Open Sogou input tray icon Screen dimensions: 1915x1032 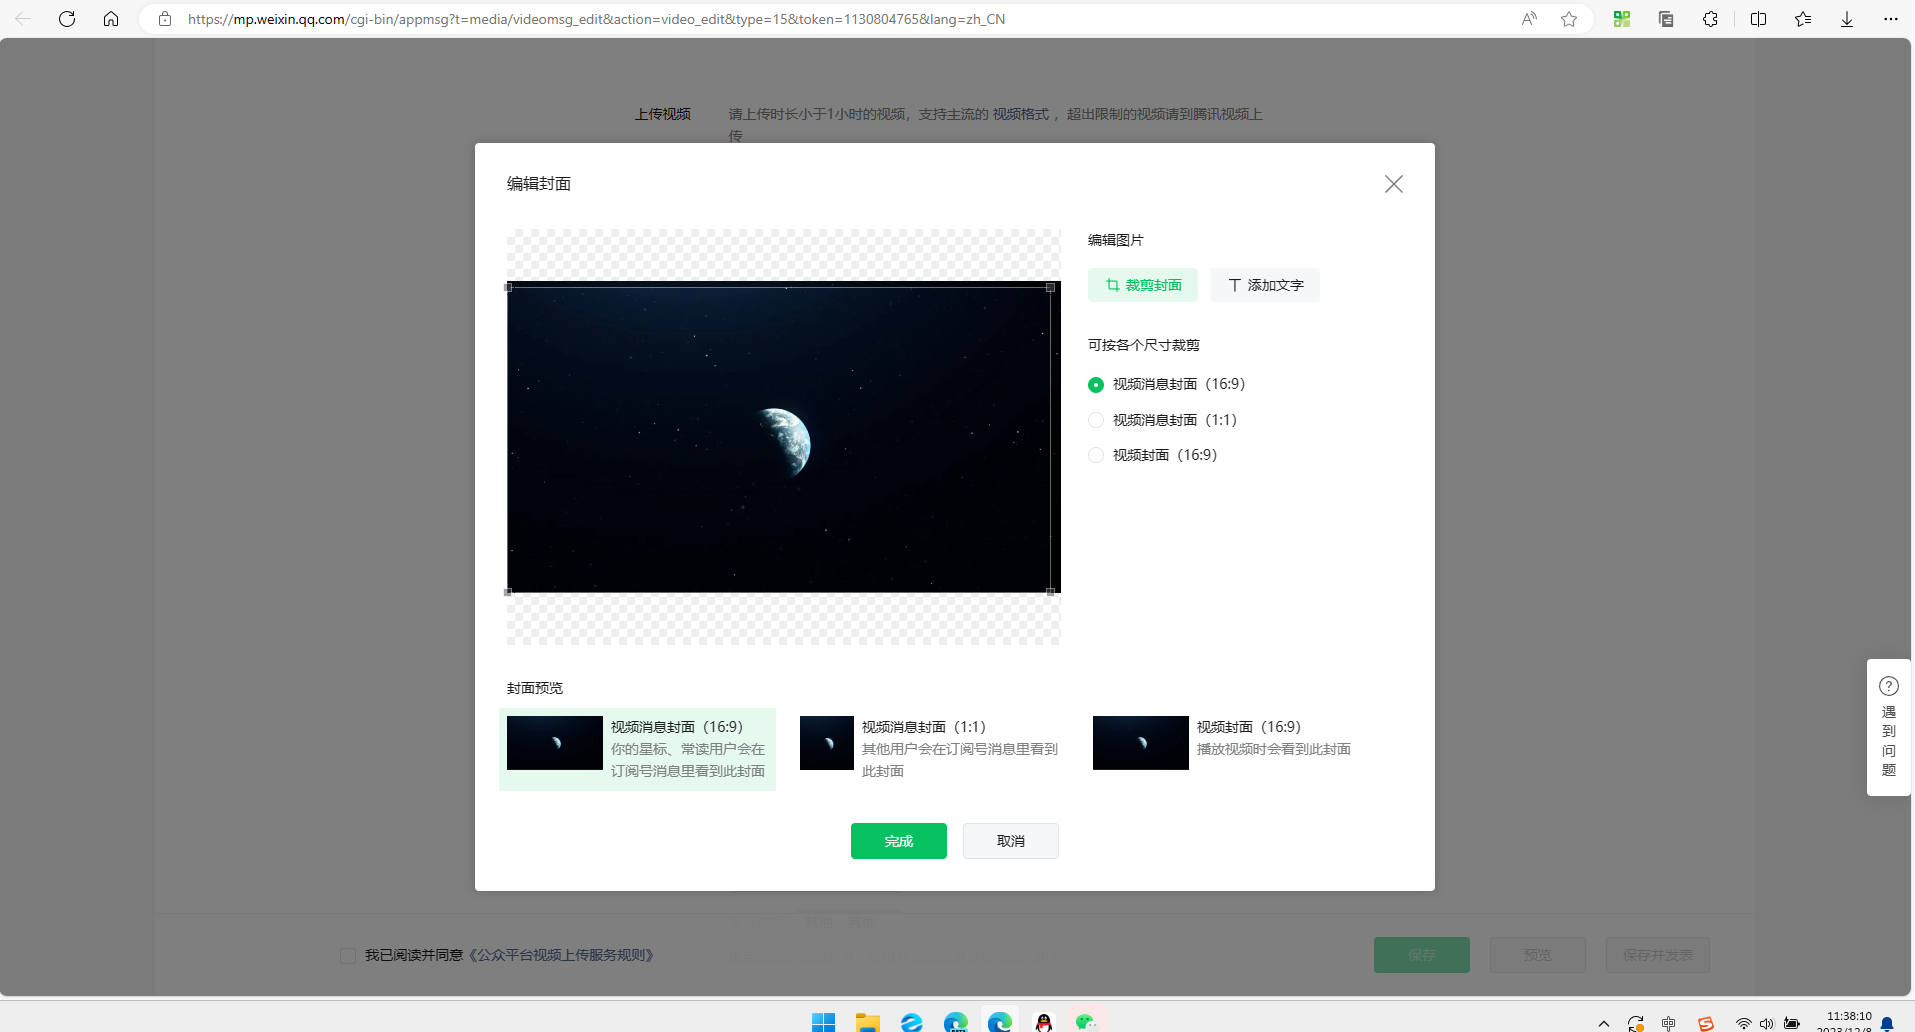point(1706,1023)
